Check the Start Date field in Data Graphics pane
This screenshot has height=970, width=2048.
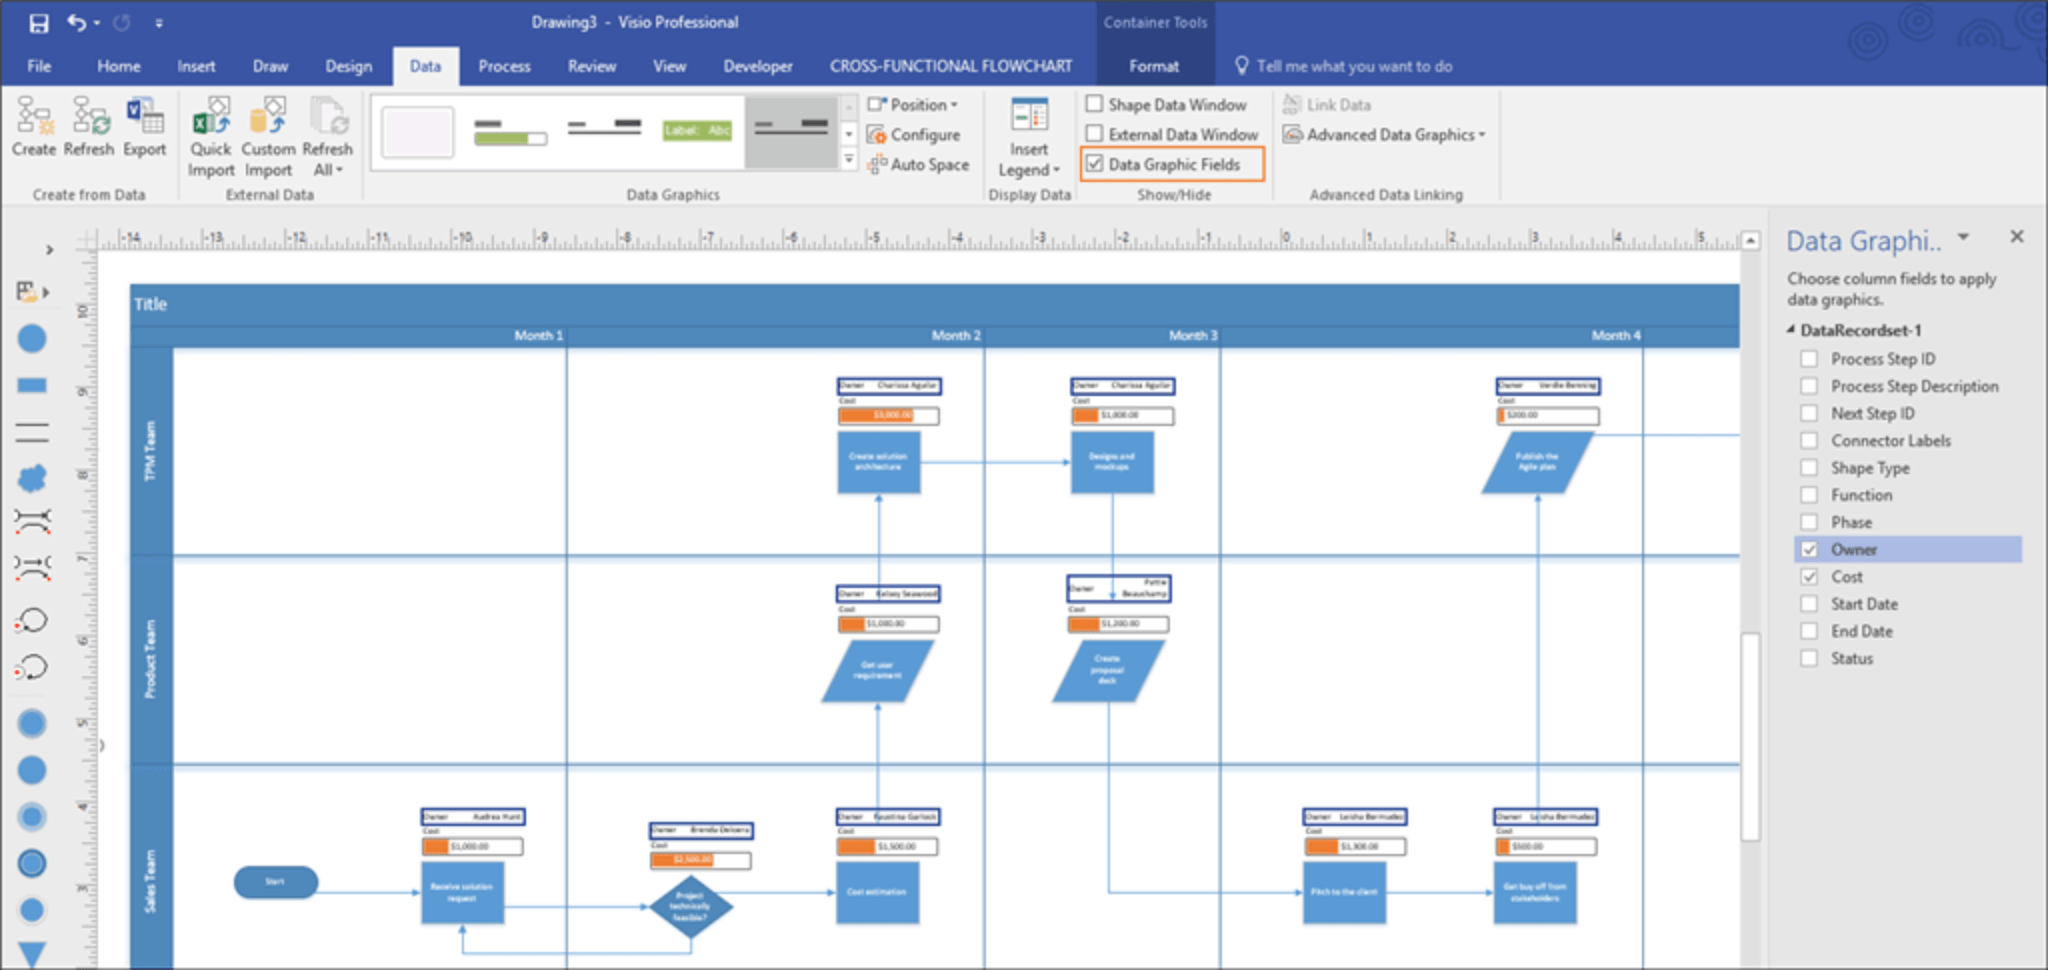point(1809,603)
